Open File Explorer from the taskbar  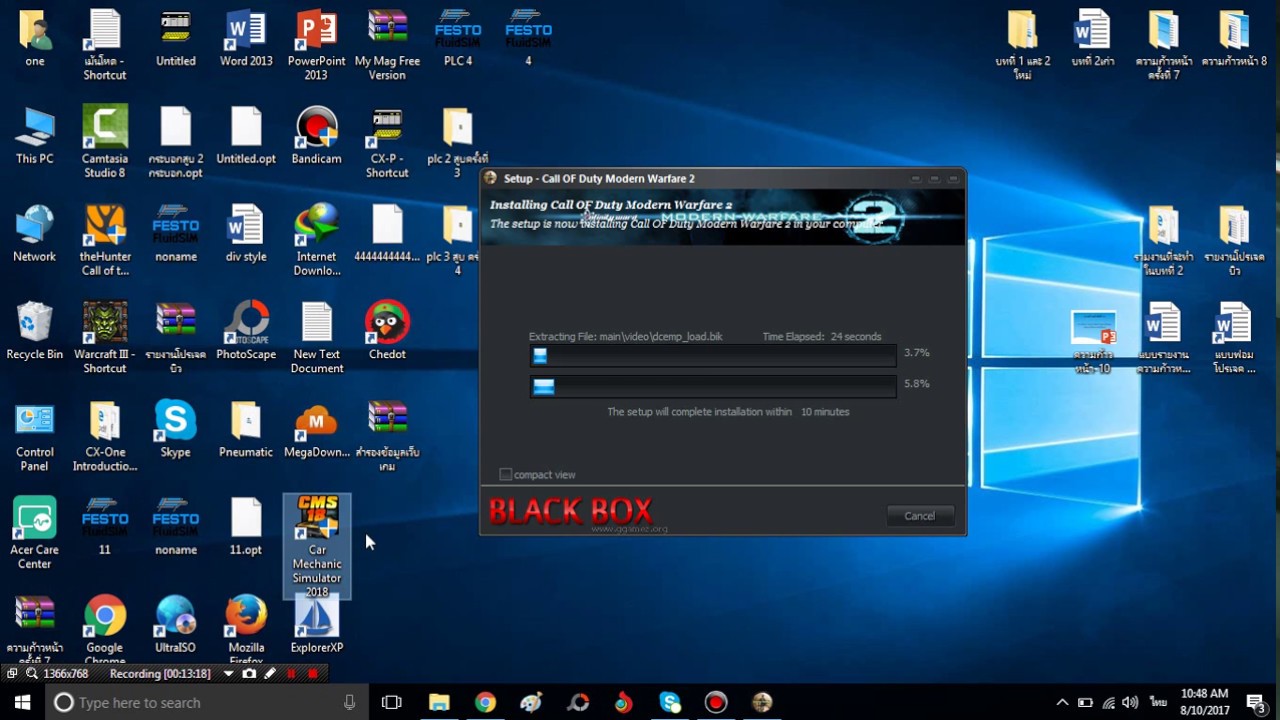coord(439,702)
